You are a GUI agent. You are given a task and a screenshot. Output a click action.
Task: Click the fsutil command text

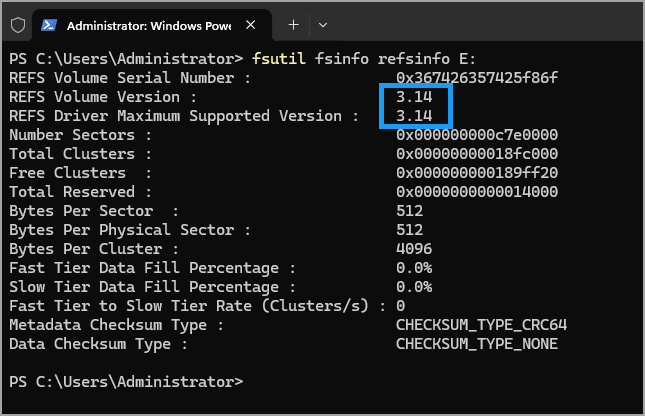[x=279, y=58]
